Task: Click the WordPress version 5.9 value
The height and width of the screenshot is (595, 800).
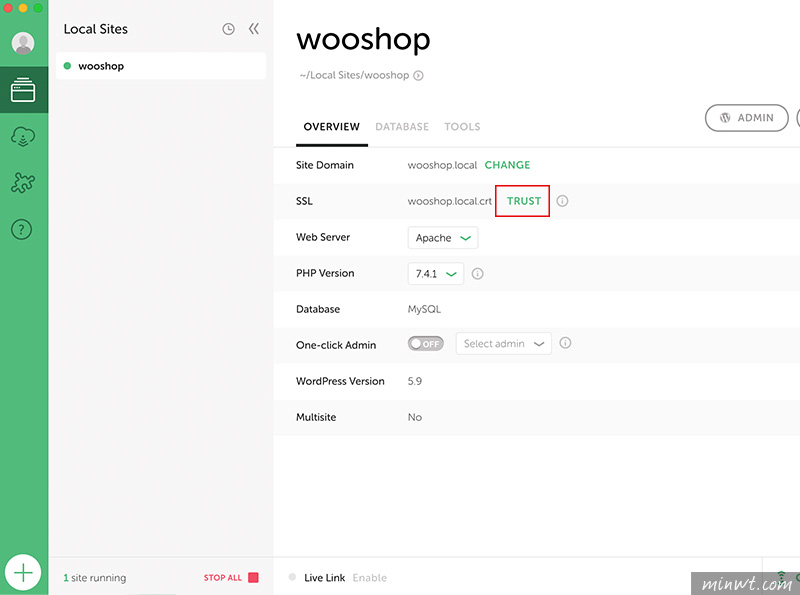Action: point(415,381)
